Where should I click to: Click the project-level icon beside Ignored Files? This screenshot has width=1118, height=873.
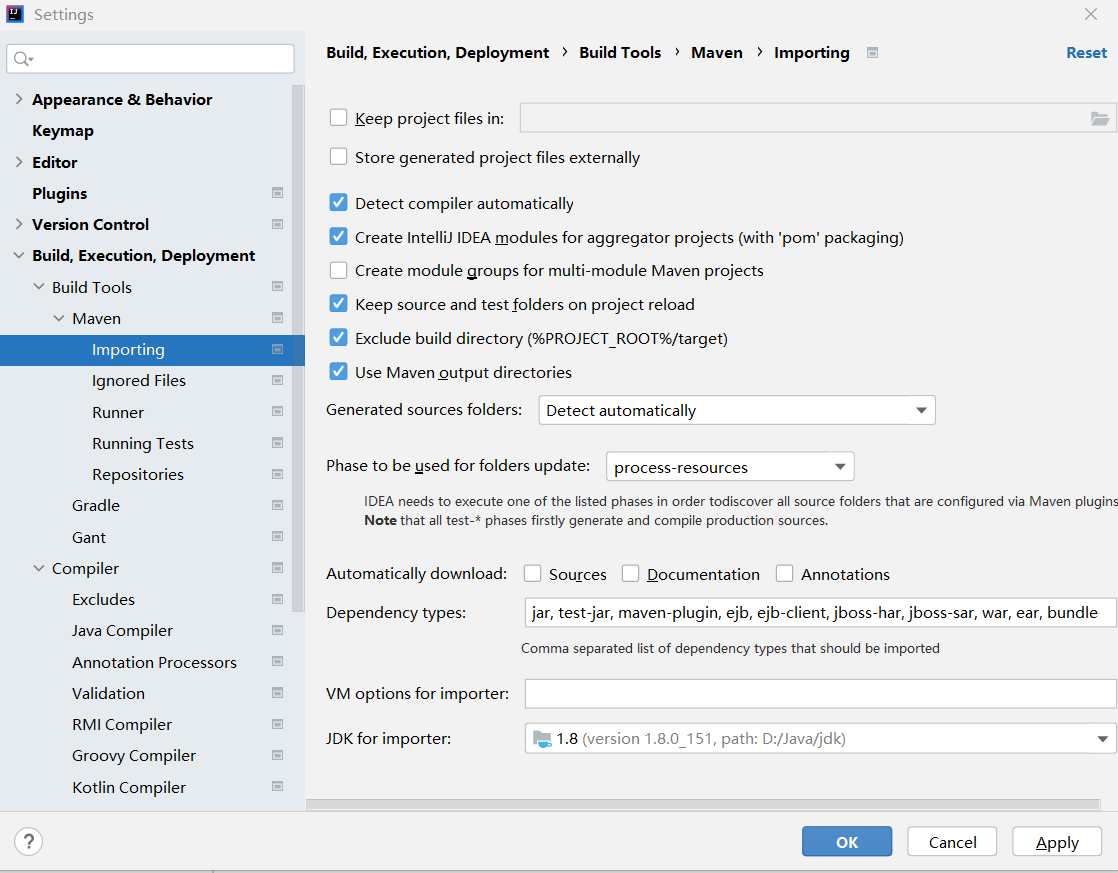coord(277,380)
